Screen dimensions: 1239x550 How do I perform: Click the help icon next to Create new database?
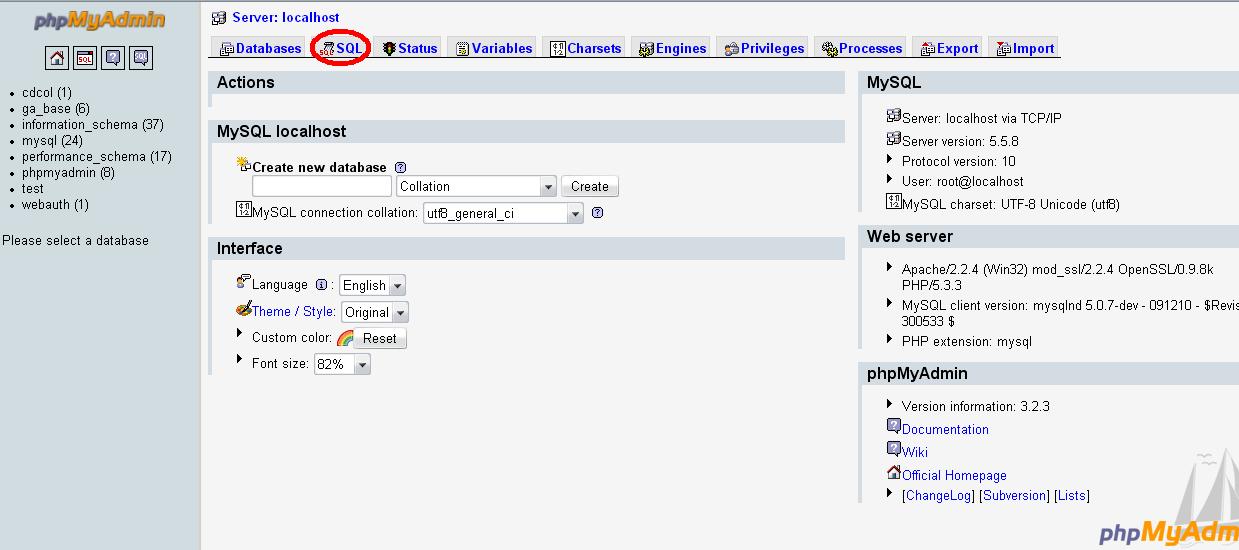pyautogui.click(x=400, y=167)
